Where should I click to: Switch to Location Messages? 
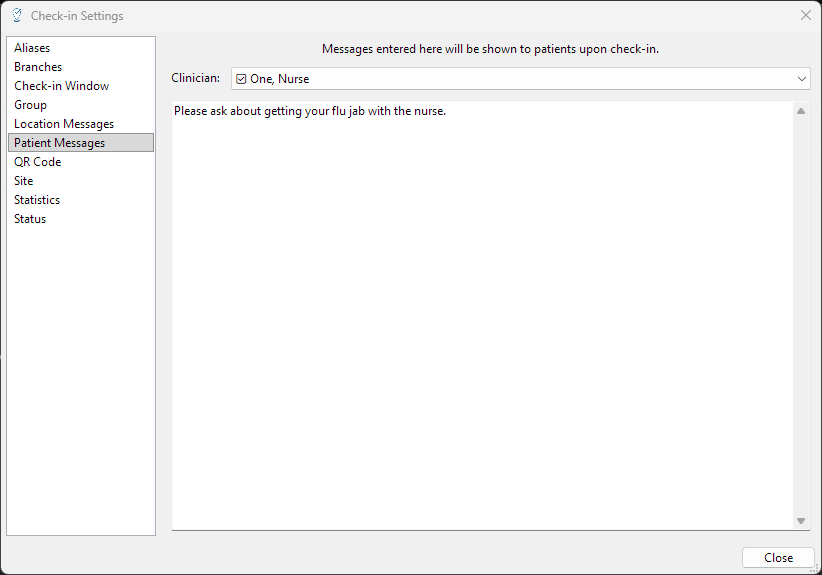tap(64, 124)
